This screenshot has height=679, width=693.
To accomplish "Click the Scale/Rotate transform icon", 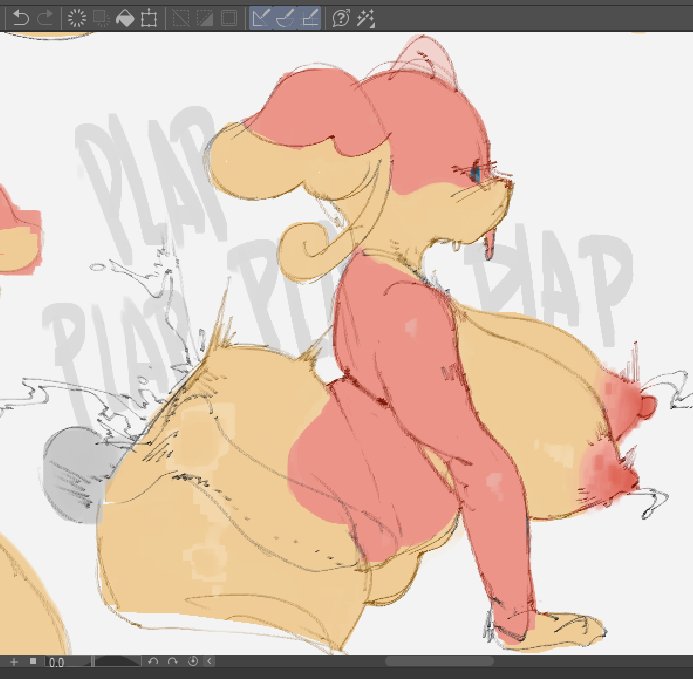I will pos(149,19).
